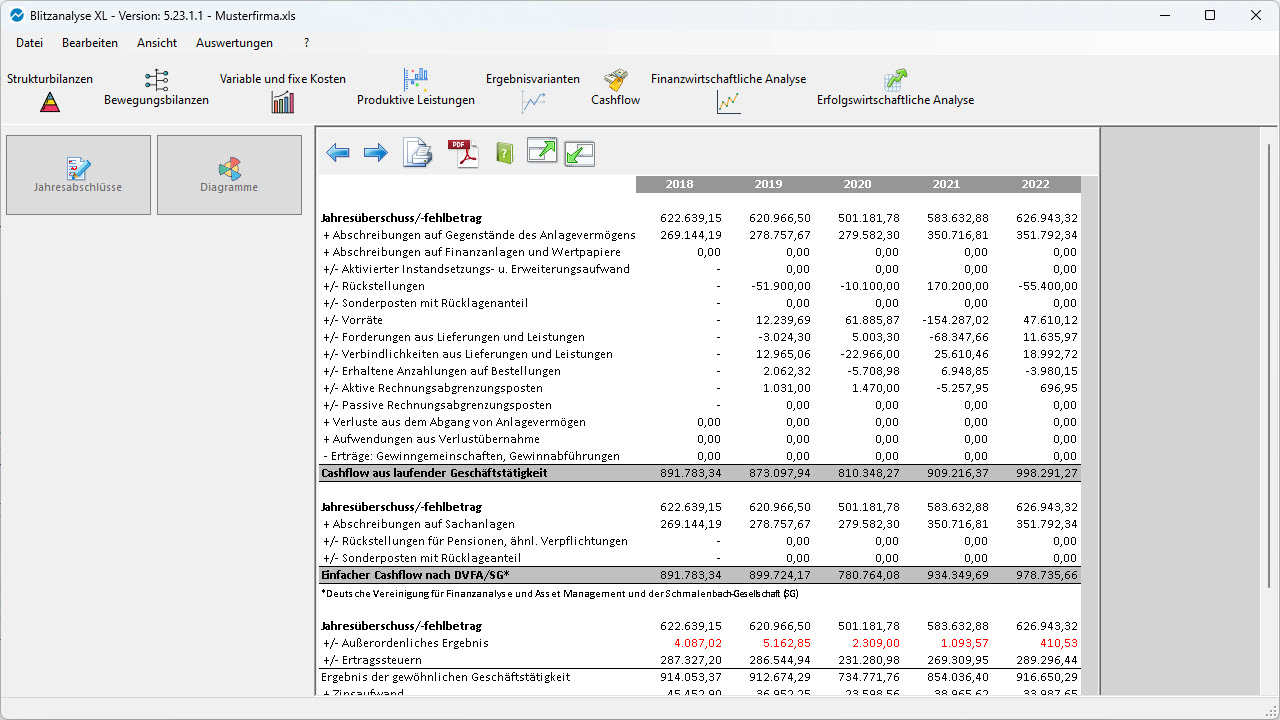Open the Bearbeiten menu
The width and height of the screenshot is (1280, 720).
click(90, 43)
